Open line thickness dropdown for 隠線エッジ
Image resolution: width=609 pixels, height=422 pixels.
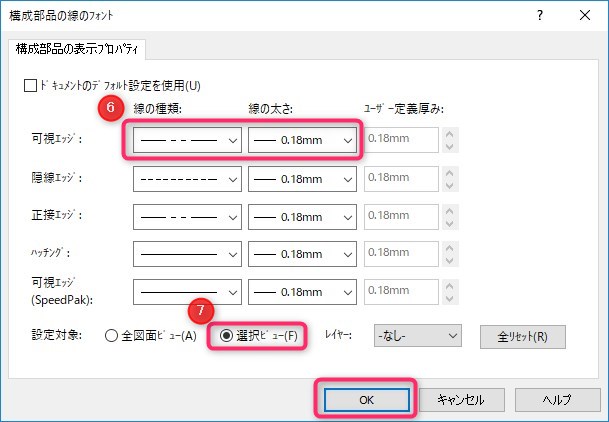303,179
